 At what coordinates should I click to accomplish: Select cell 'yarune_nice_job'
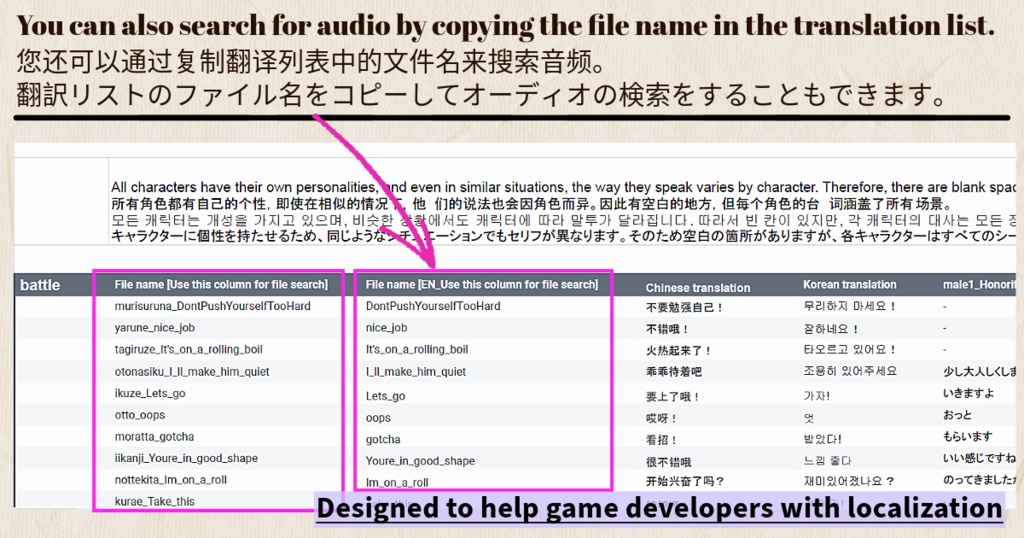point(155,327)
